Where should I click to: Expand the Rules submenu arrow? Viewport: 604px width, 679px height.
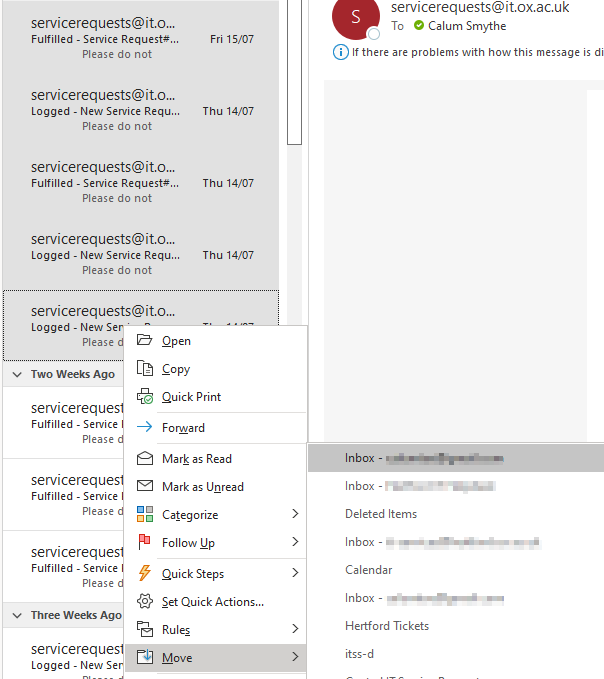[295, 630]
